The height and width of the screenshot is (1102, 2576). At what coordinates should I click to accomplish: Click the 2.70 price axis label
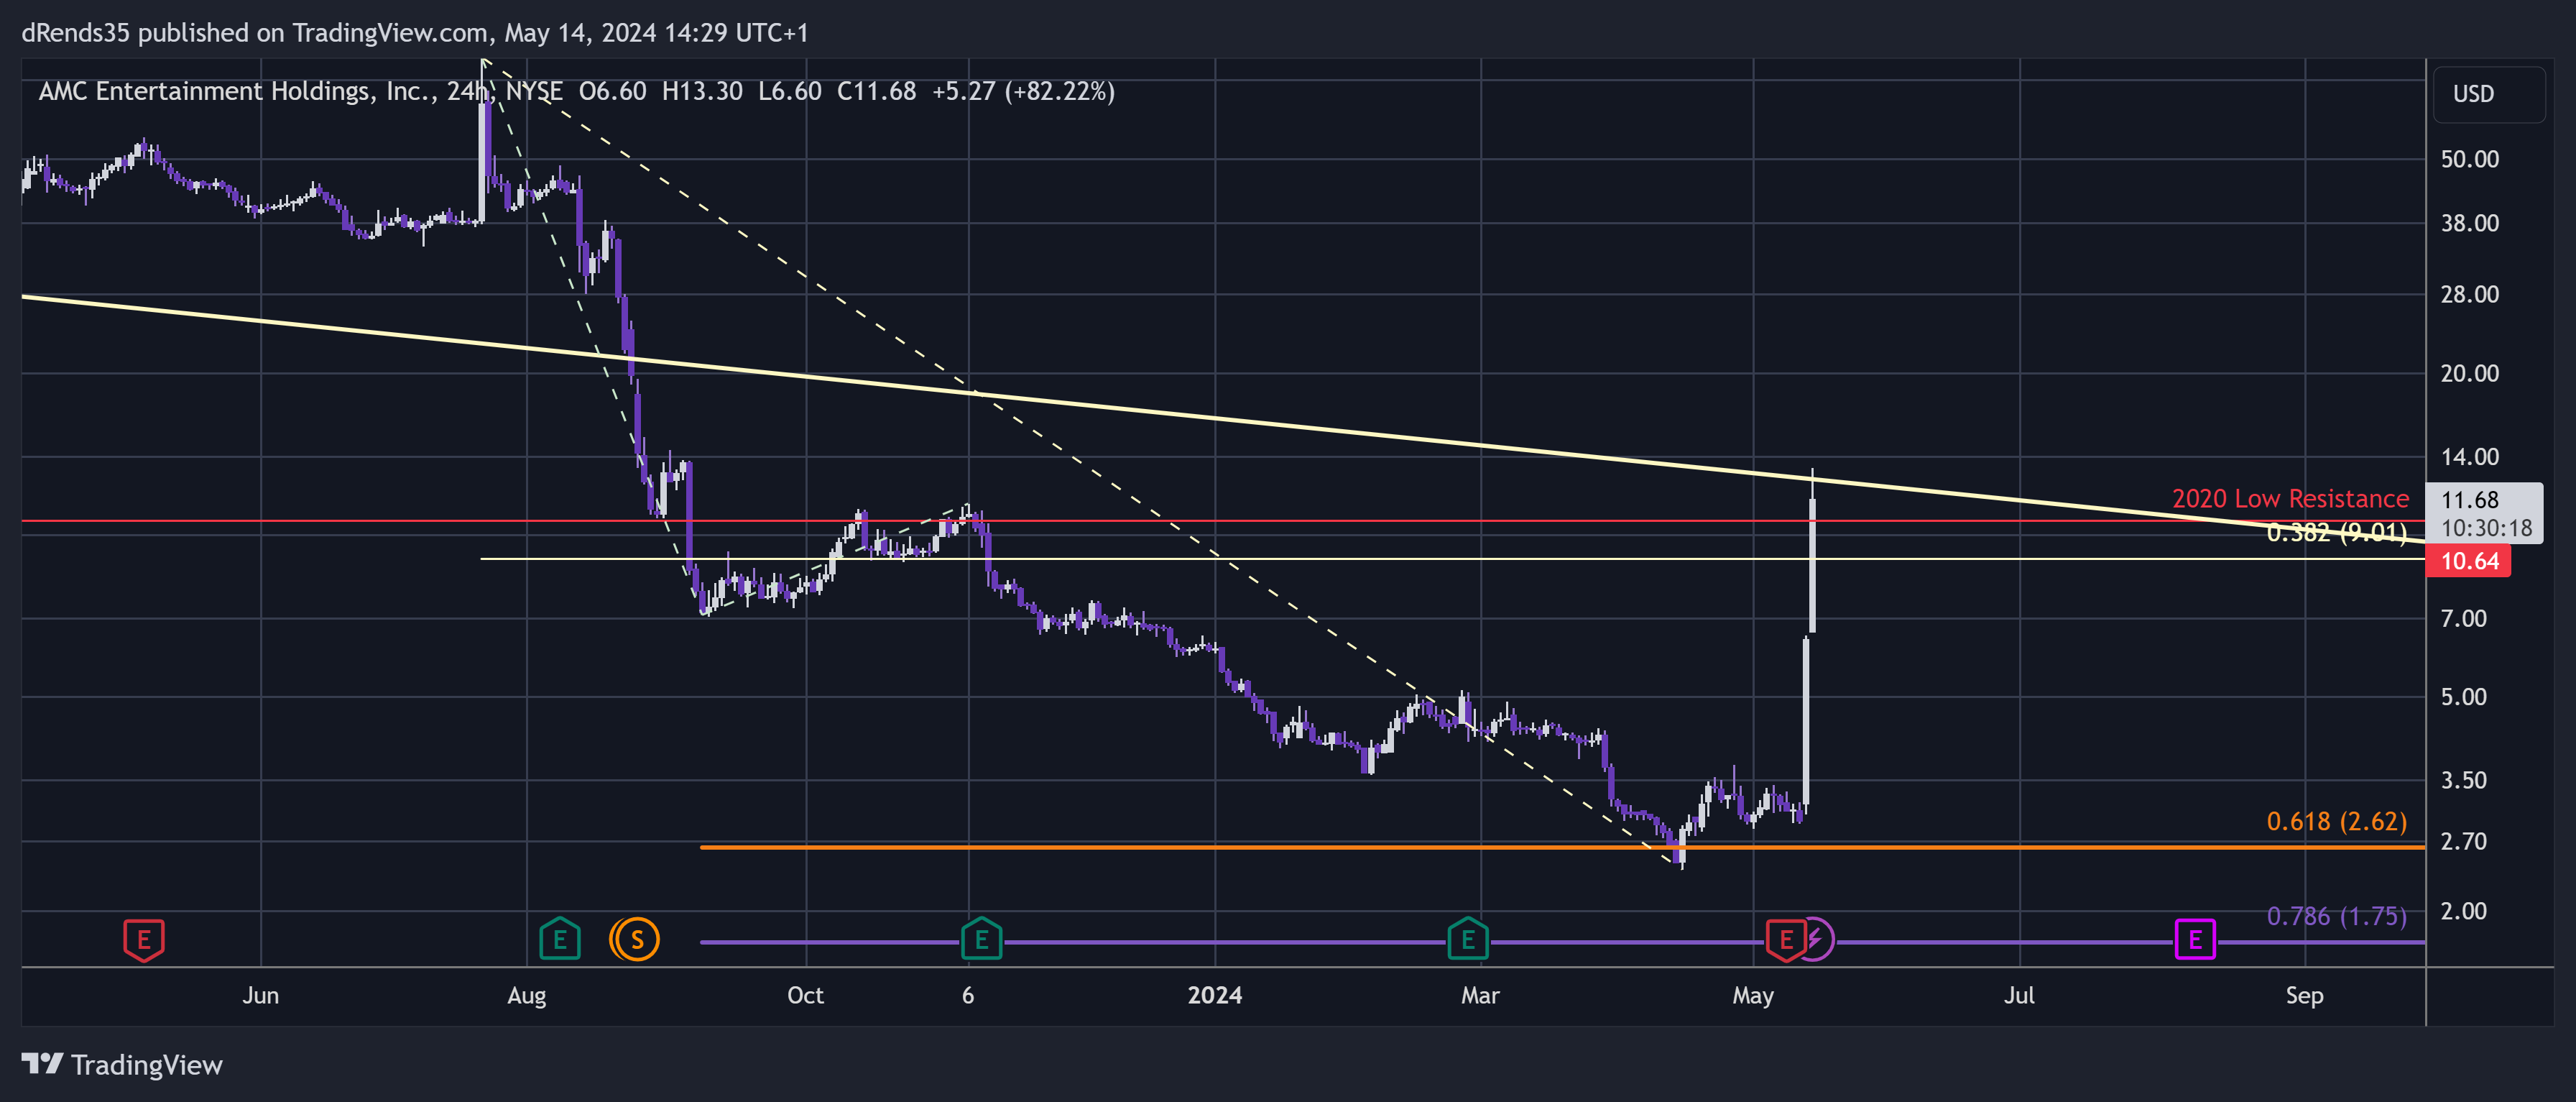point(2463,841)
